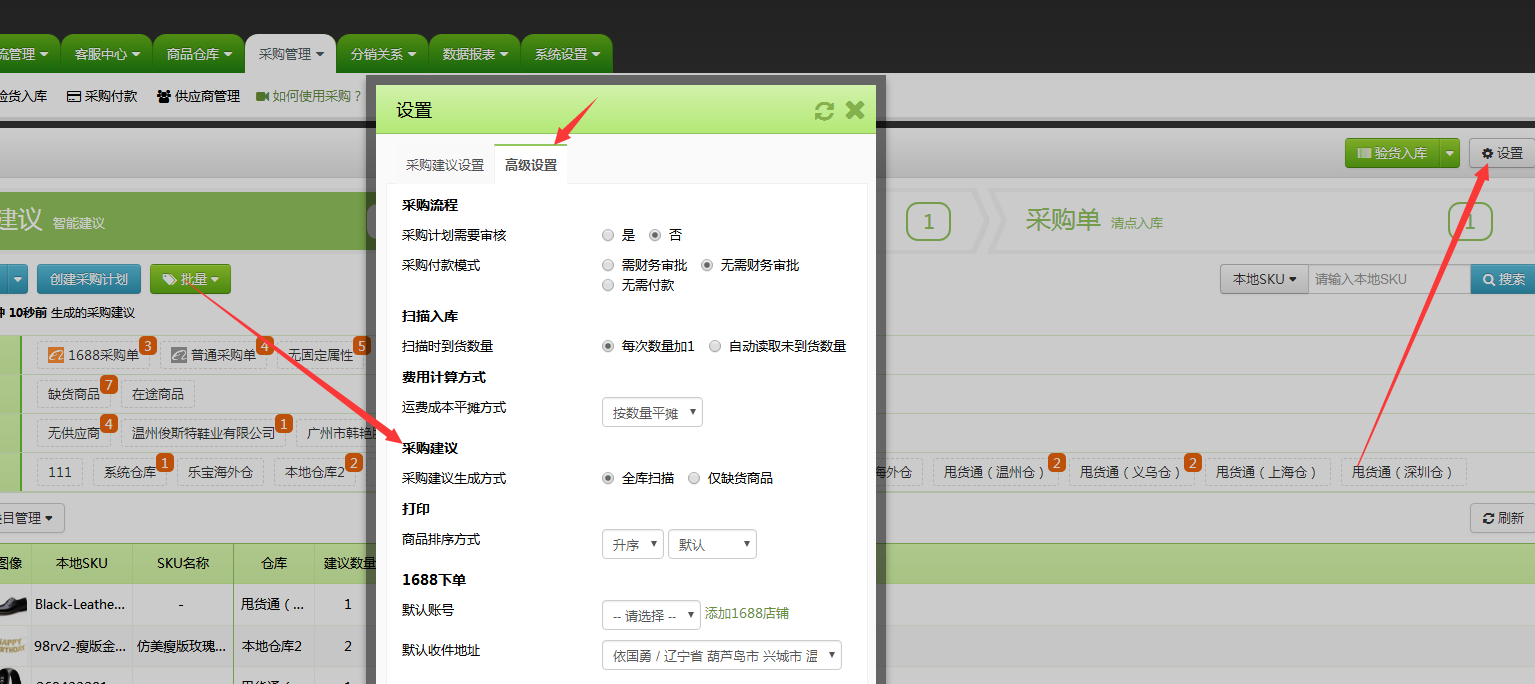
Task: Open the 升序 sort order dropdown
Action: (x=633, y=545)
